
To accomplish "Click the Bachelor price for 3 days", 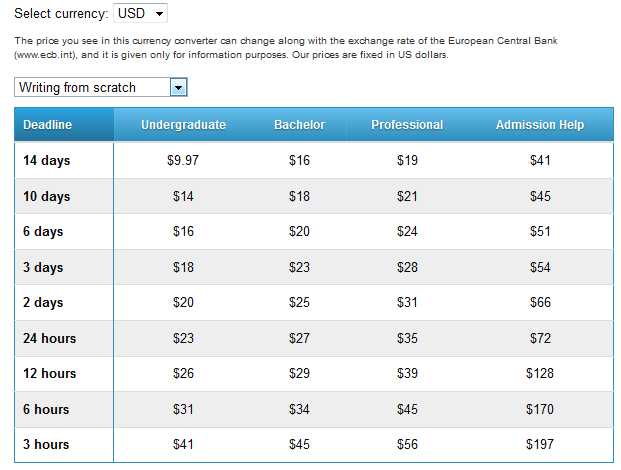I will tap(299, 267).
